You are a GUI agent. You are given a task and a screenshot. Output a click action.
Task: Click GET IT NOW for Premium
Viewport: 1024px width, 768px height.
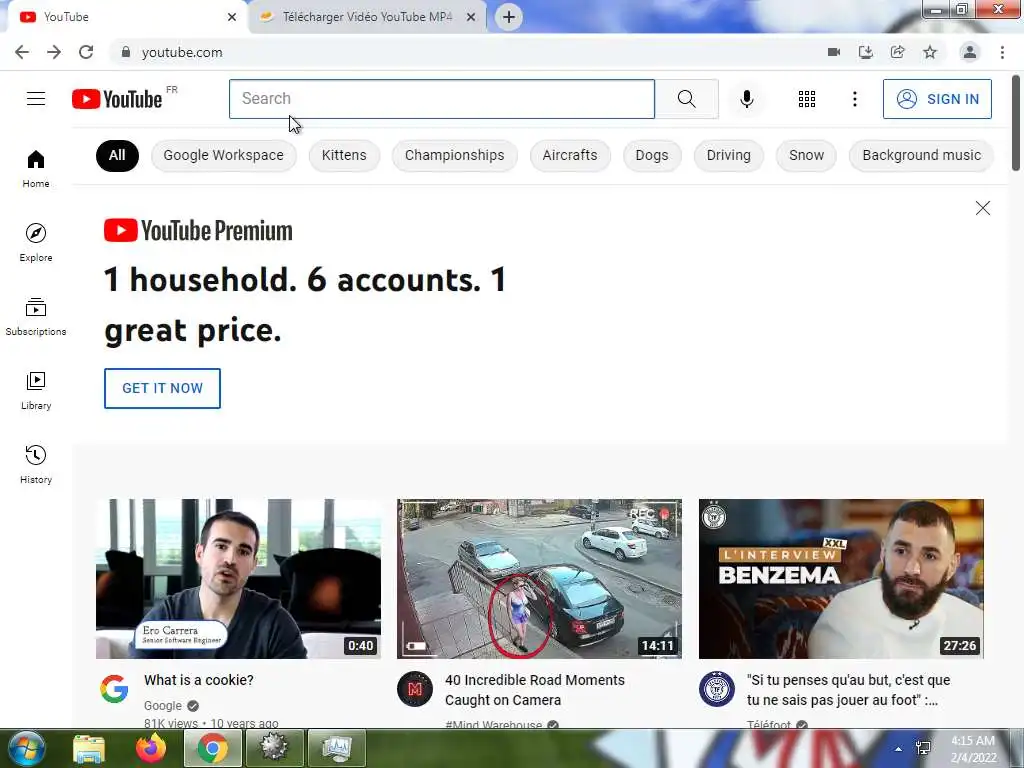[162, 388]
